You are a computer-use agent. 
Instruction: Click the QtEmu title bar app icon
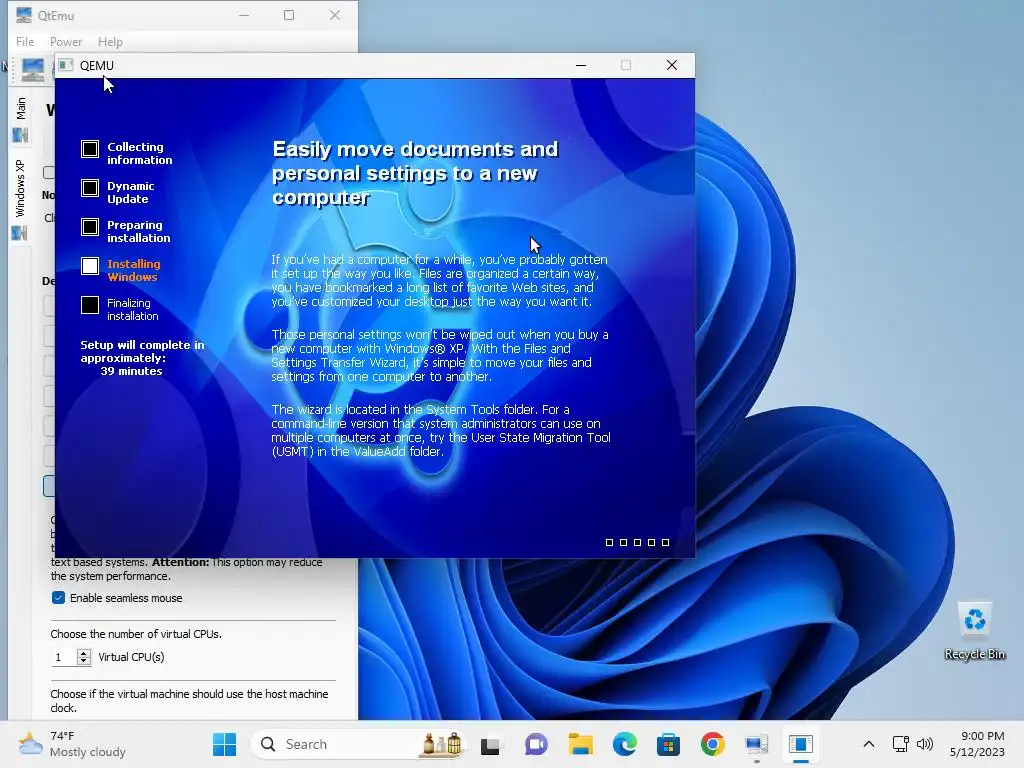click(24, 15)
